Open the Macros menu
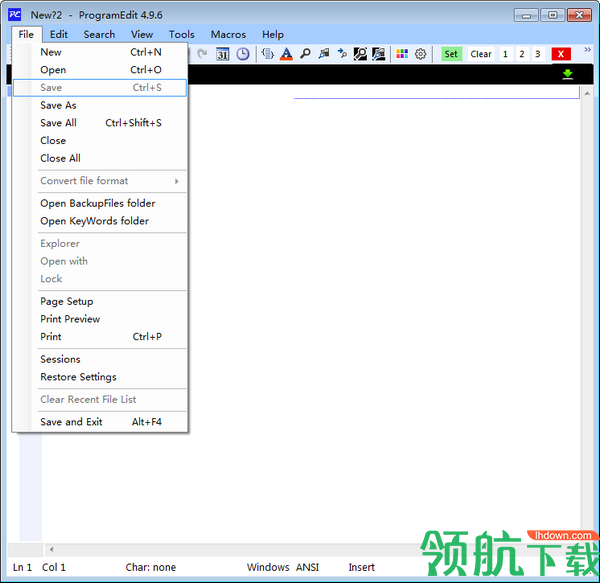The width and height of the screenshot is (600, 583). pyautogui.click(x=228, y=34)
